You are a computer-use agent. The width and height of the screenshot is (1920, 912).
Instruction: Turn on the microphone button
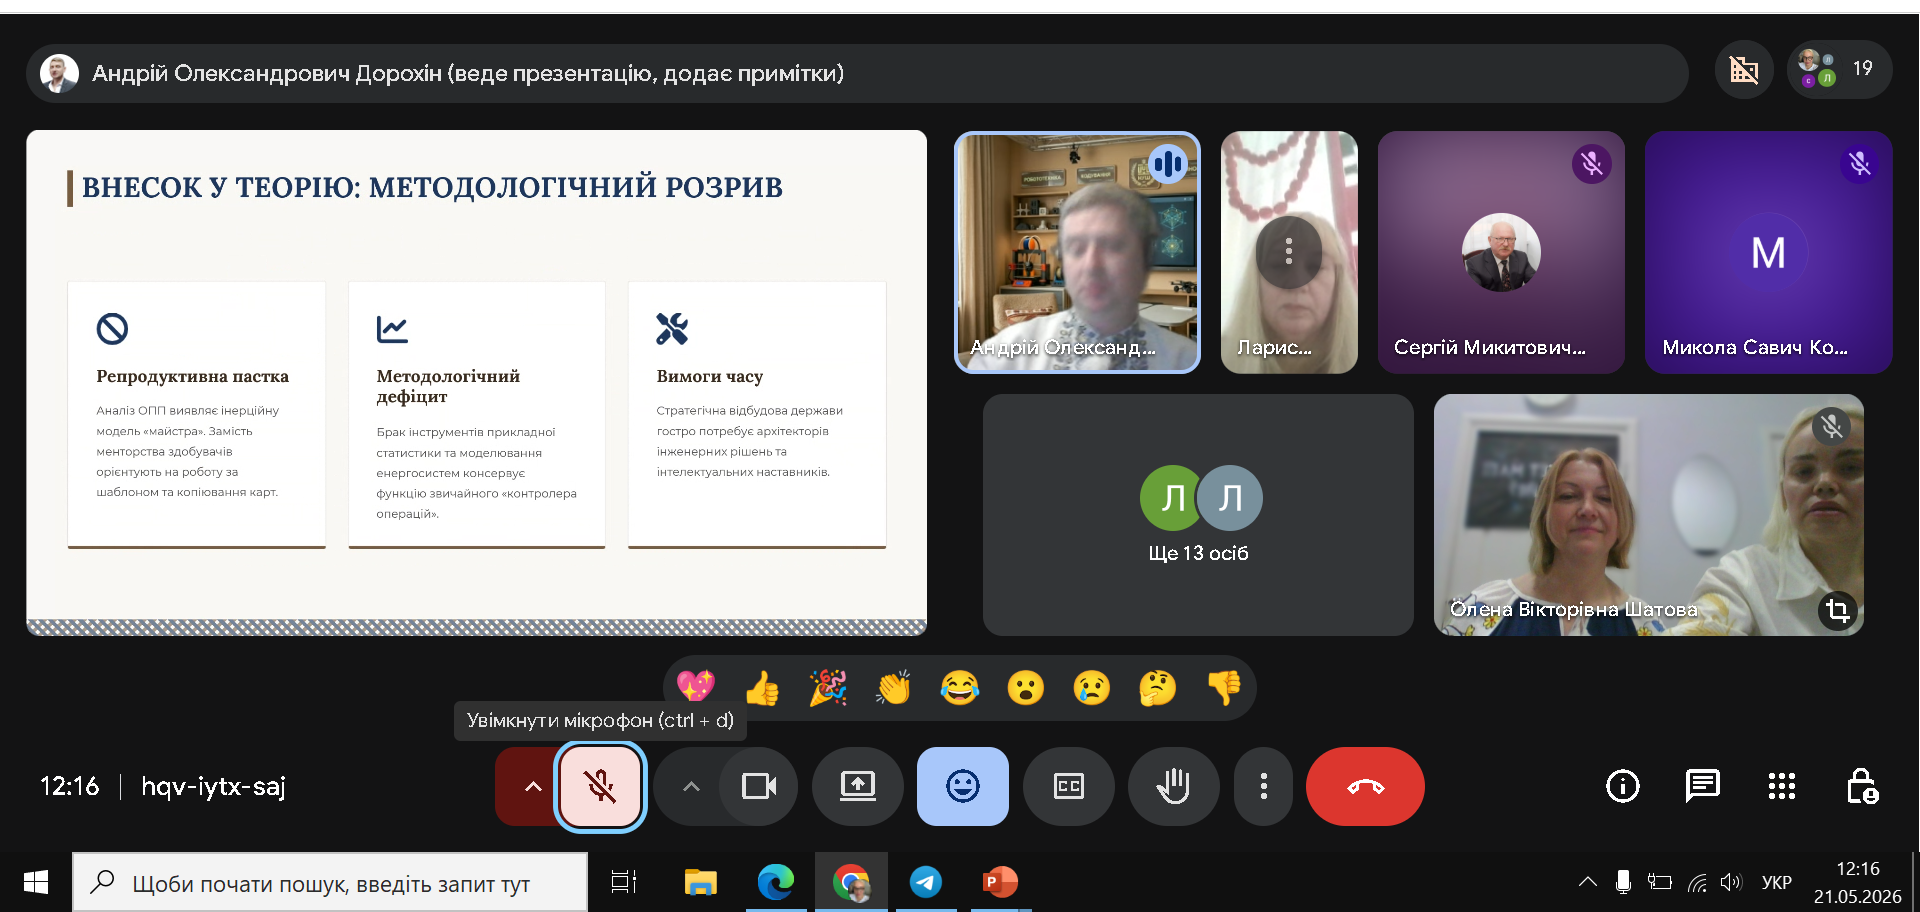pyautogui.click(x=601, y=787)
